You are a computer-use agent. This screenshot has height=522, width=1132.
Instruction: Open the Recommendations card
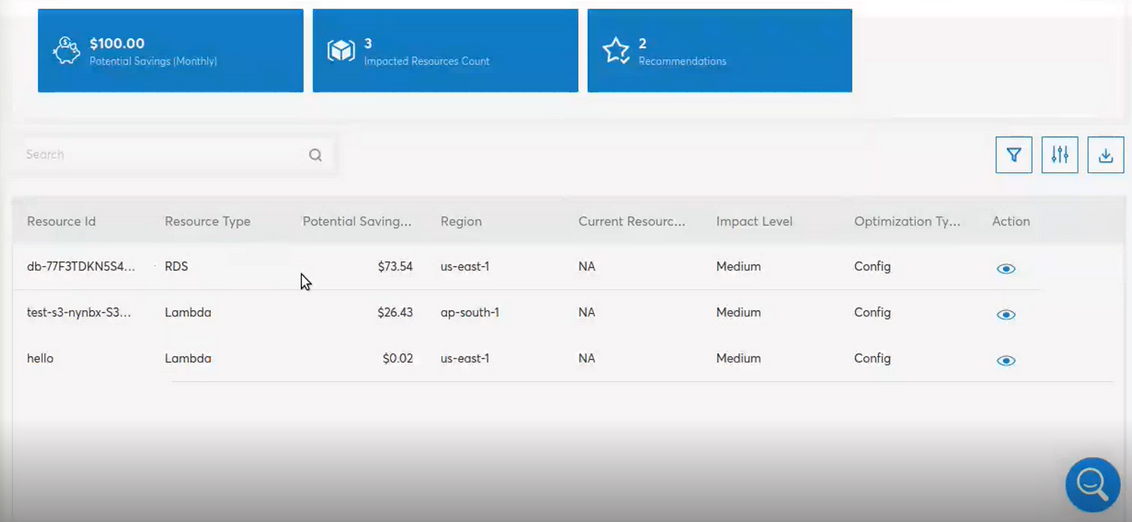[x=720, y=51]
